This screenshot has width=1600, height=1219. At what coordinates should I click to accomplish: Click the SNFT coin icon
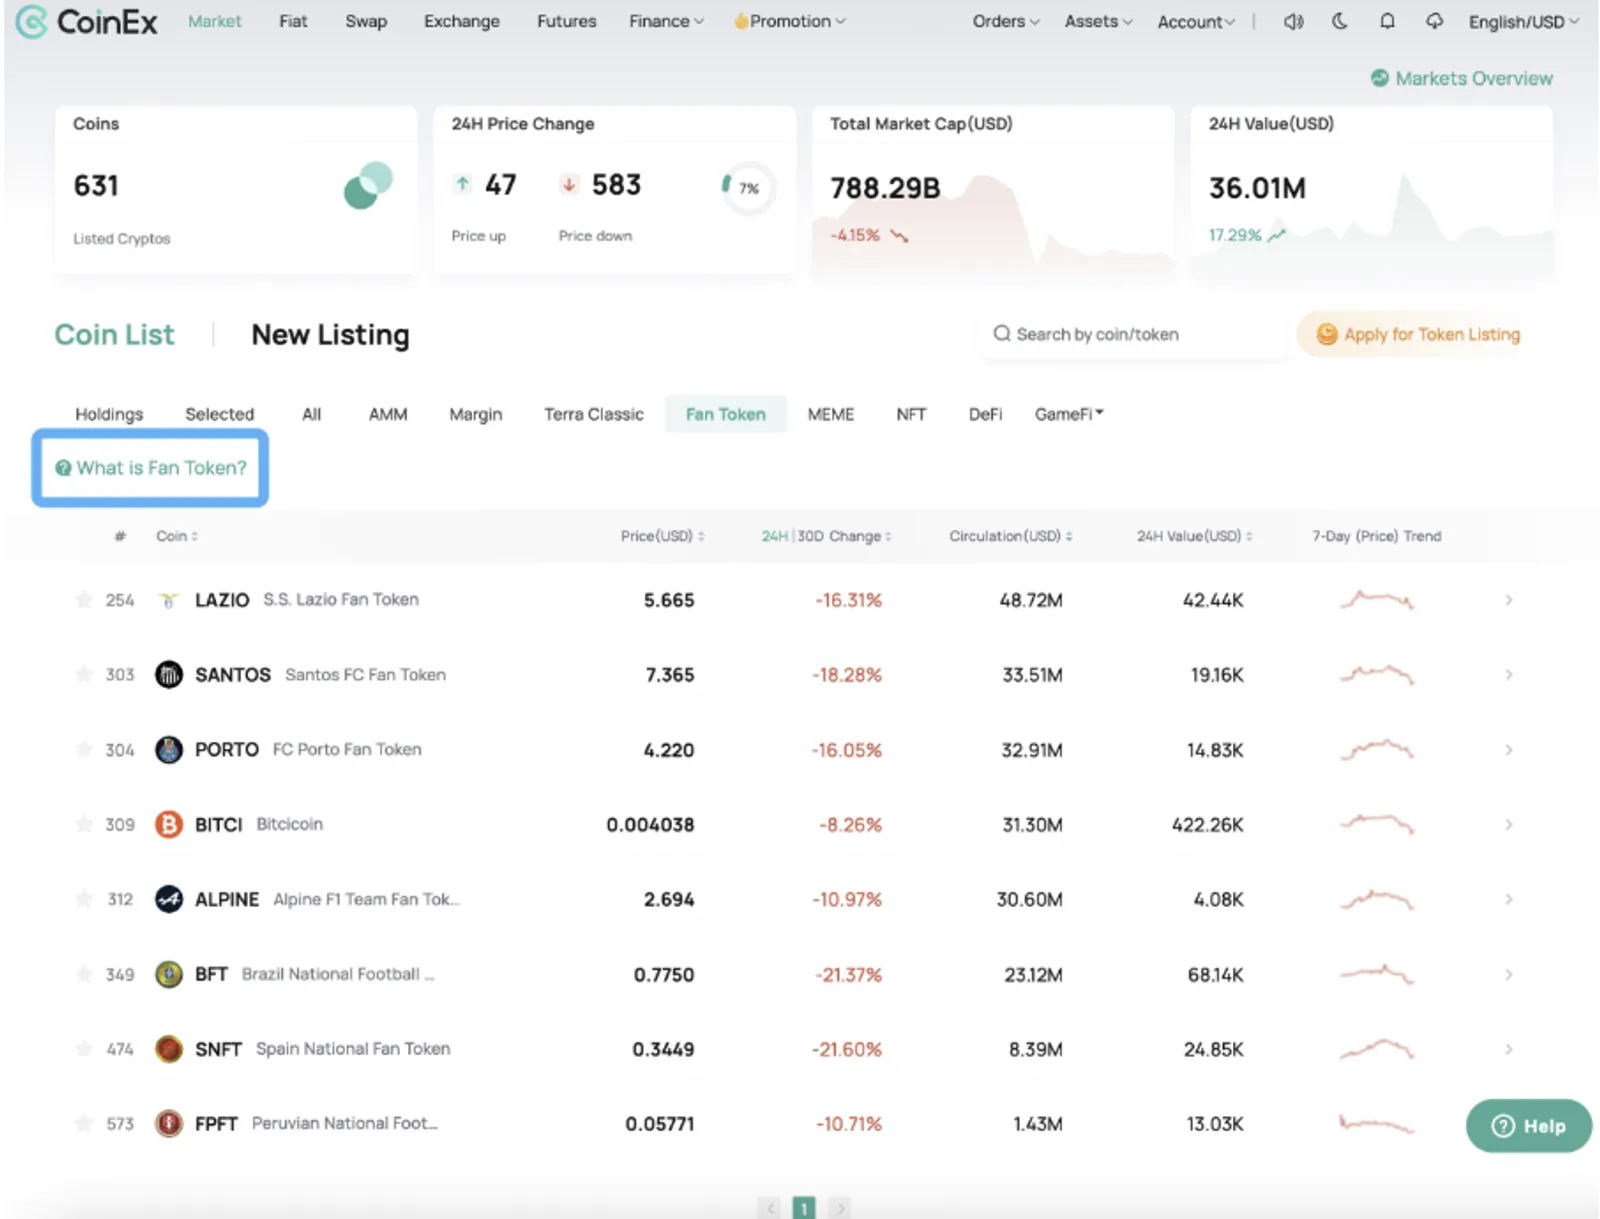[169, 1049]
